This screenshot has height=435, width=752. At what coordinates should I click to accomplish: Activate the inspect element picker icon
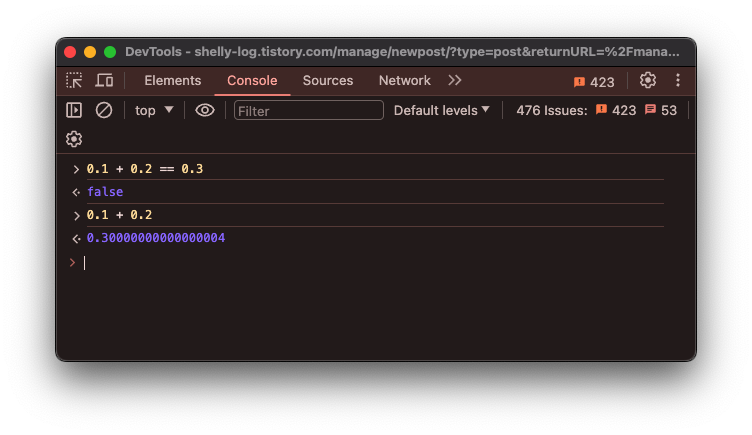click(x=74, y=81)
